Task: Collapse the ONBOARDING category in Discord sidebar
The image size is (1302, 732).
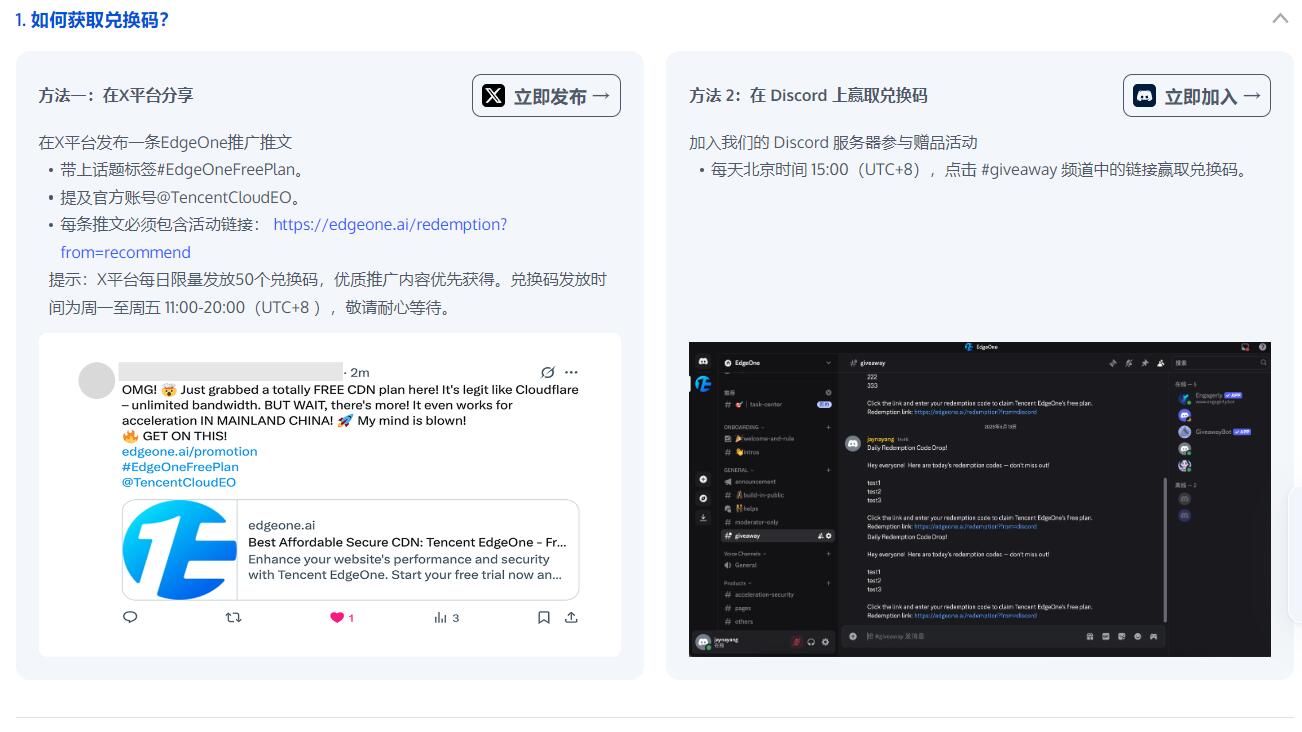Action: pyautogui.click(x=743, y=427)
